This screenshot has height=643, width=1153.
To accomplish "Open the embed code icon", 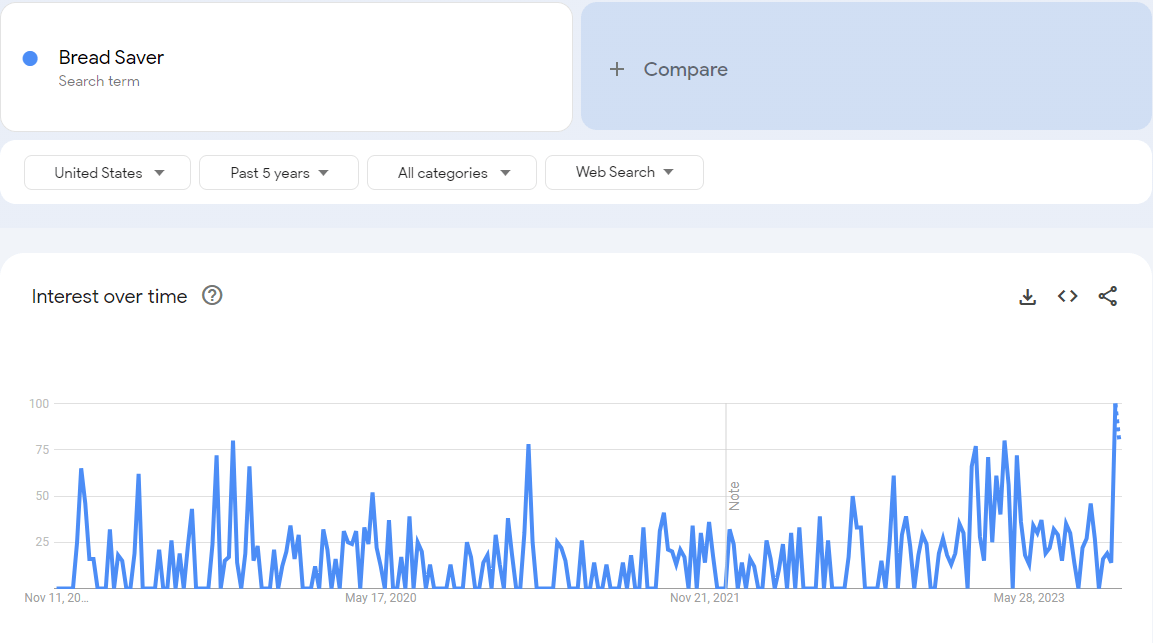I will tap(1067, 296).
